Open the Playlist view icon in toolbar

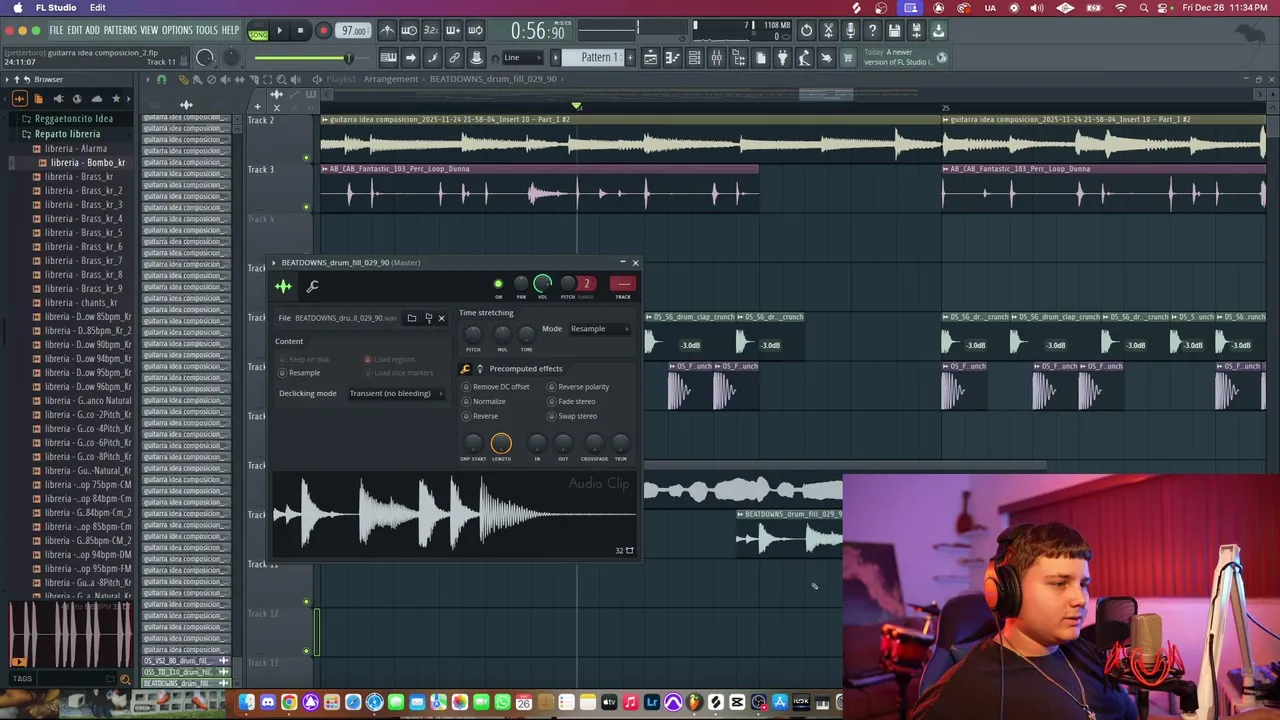point(650,58)
